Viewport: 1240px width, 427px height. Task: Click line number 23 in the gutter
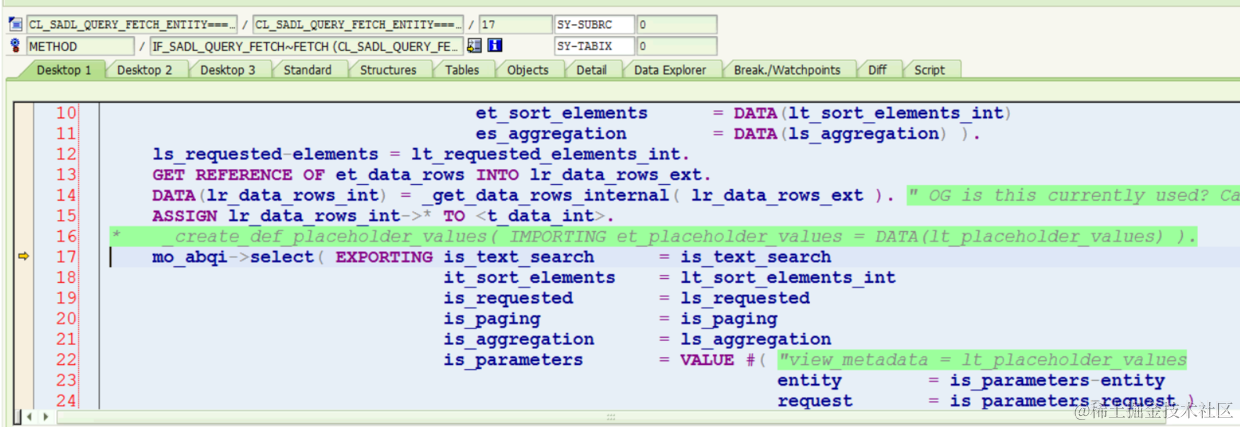(x=66, y=380)
